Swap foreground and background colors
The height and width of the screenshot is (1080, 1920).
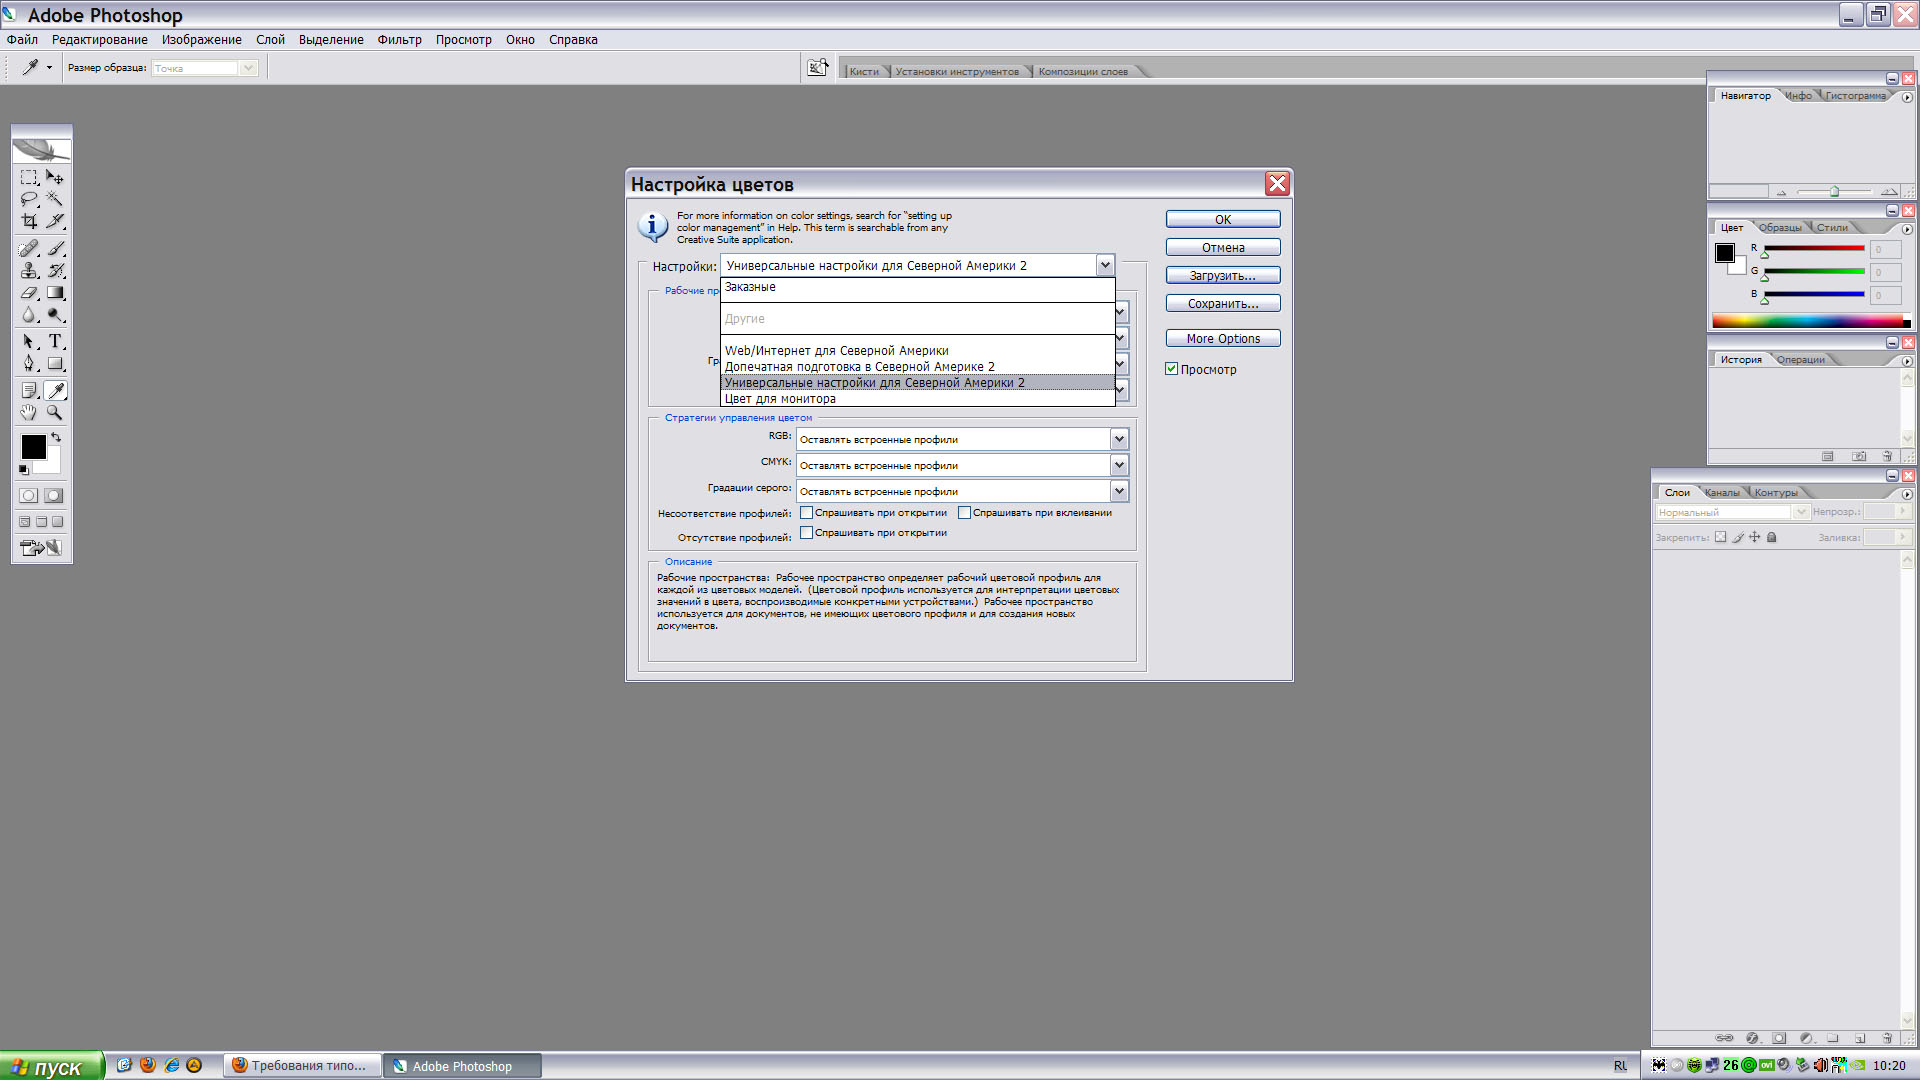[x=56, y=438]
